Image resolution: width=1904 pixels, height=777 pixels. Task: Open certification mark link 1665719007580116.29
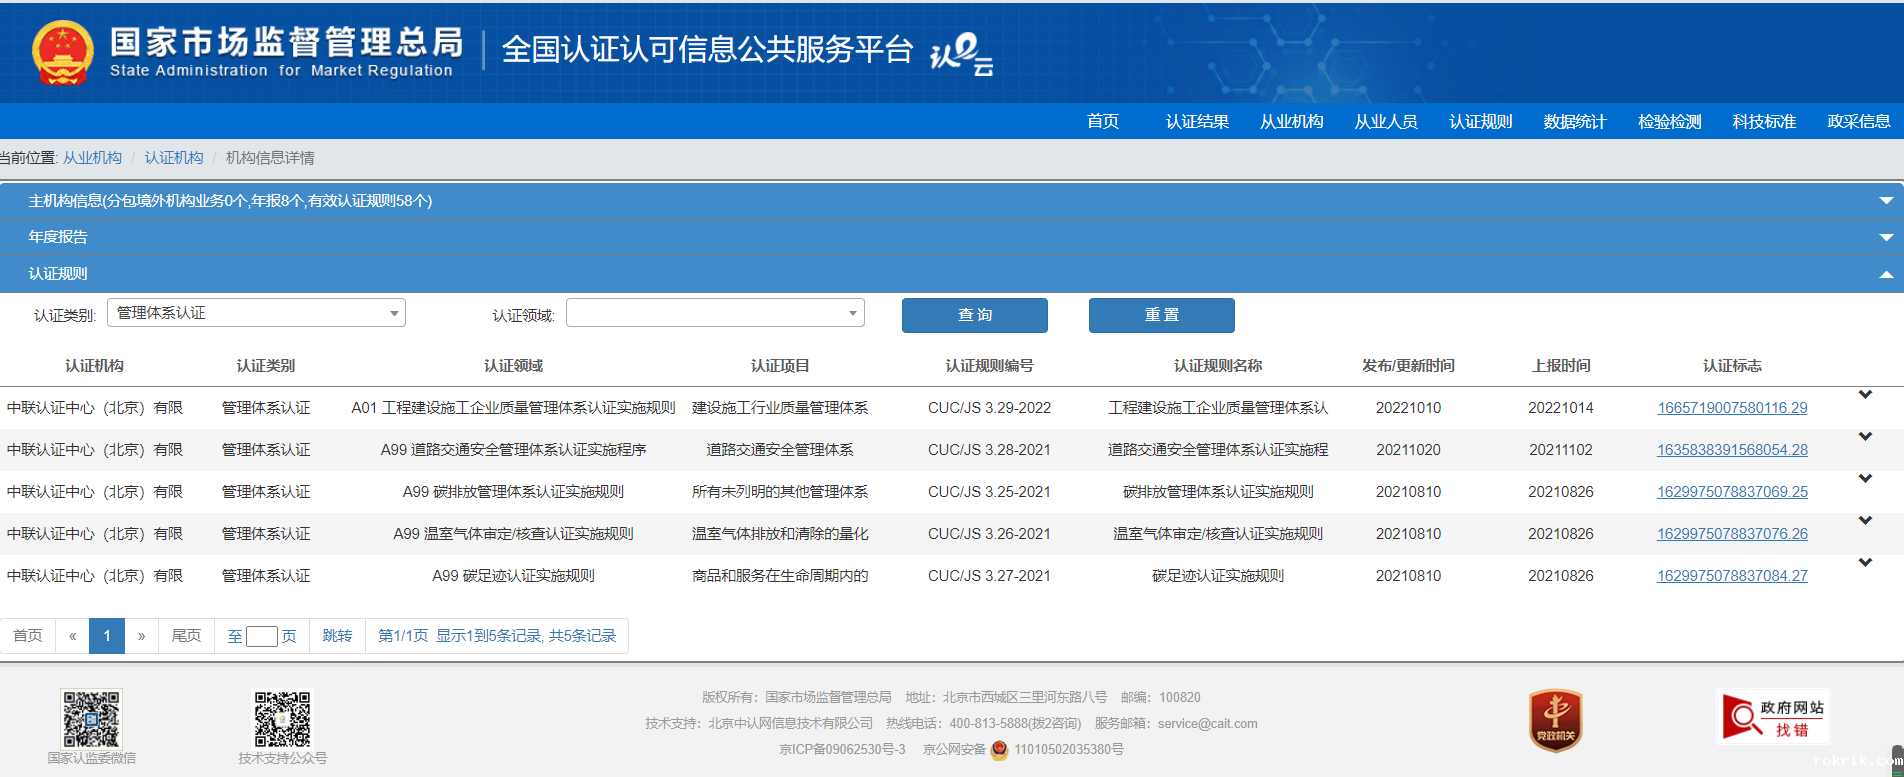1732,408
